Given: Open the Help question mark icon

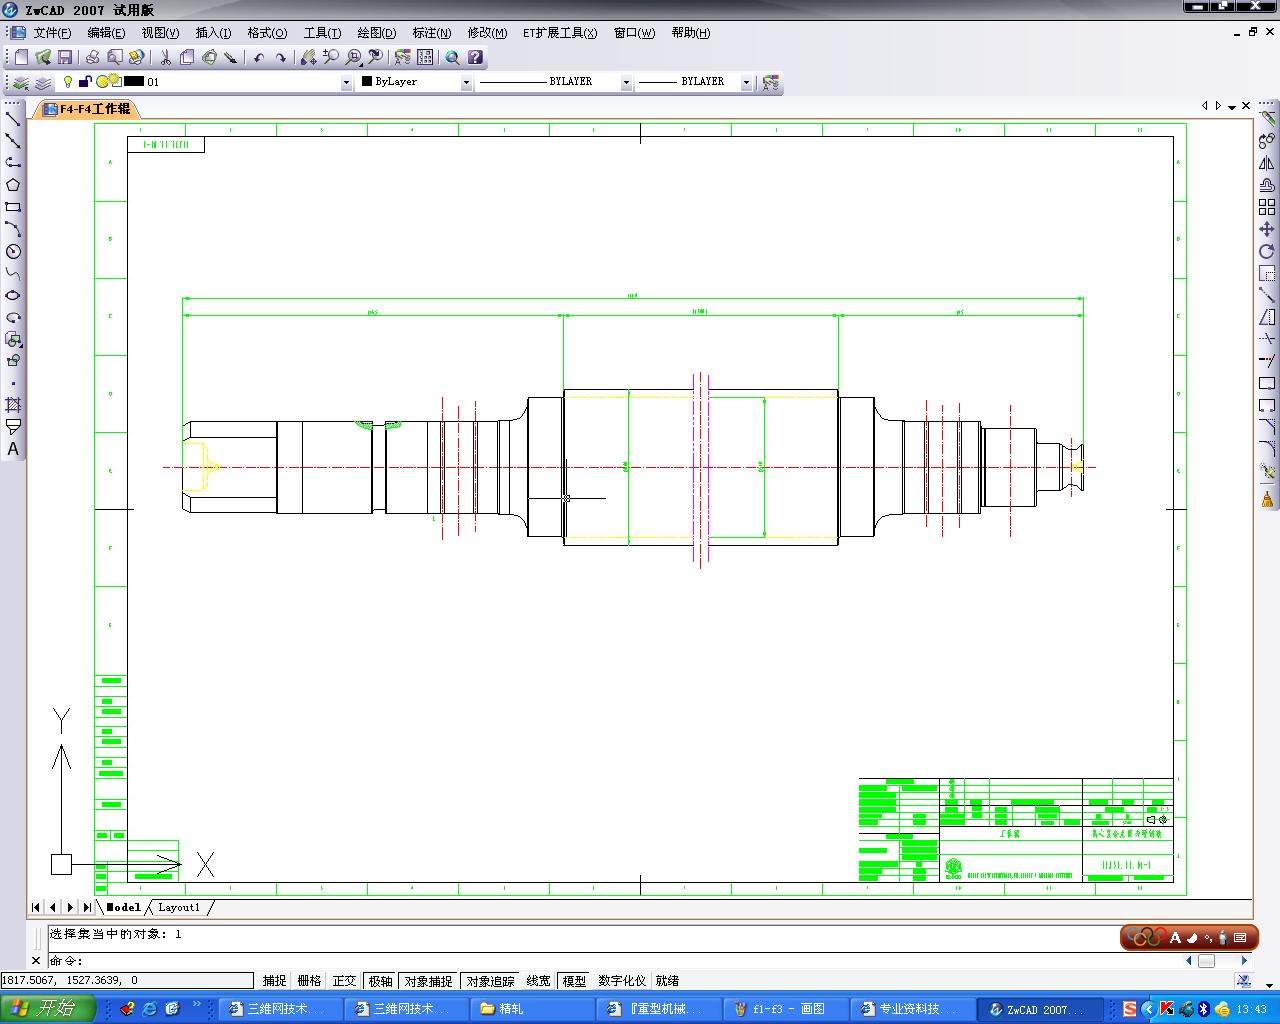Looking at the screenshot, I should [475, 58].
